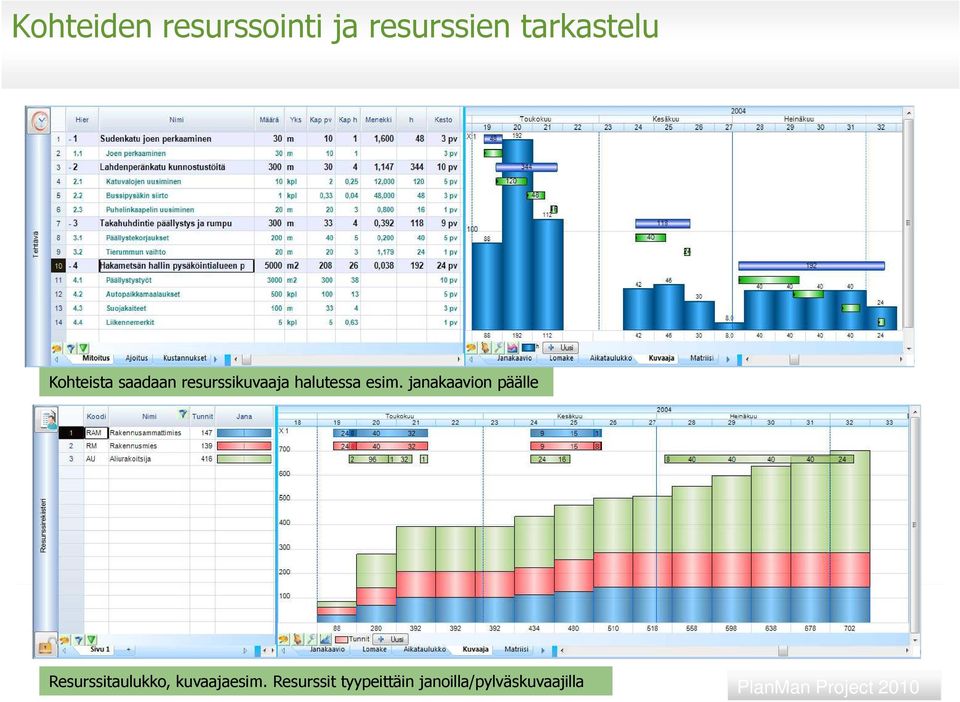Click the blue color swatch in upper chart toolbar

[x=528, y=348]
